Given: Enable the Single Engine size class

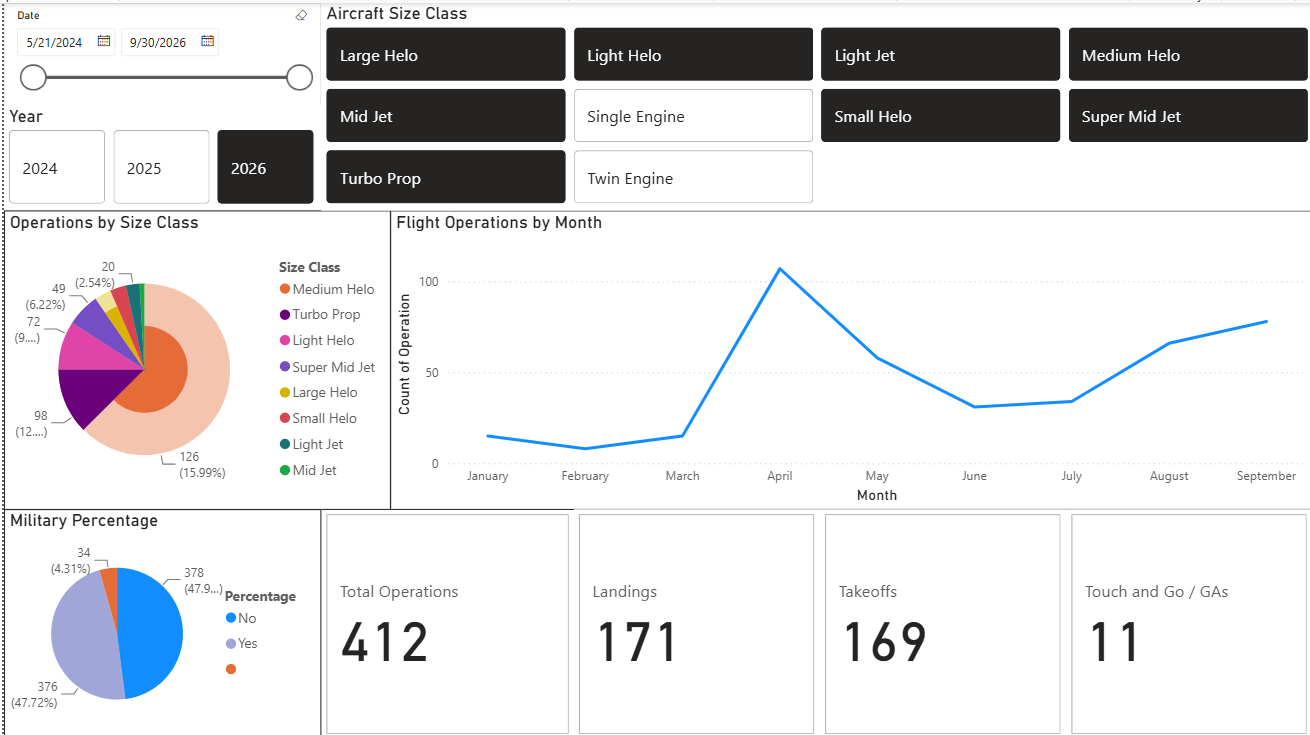Looking at the screenshot, I should (693, 116).
